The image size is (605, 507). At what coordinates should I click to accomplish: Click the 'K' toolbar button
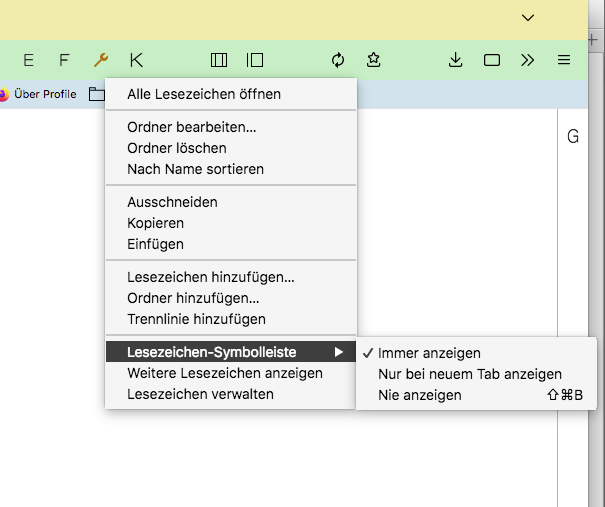click(x=136, y=60)
